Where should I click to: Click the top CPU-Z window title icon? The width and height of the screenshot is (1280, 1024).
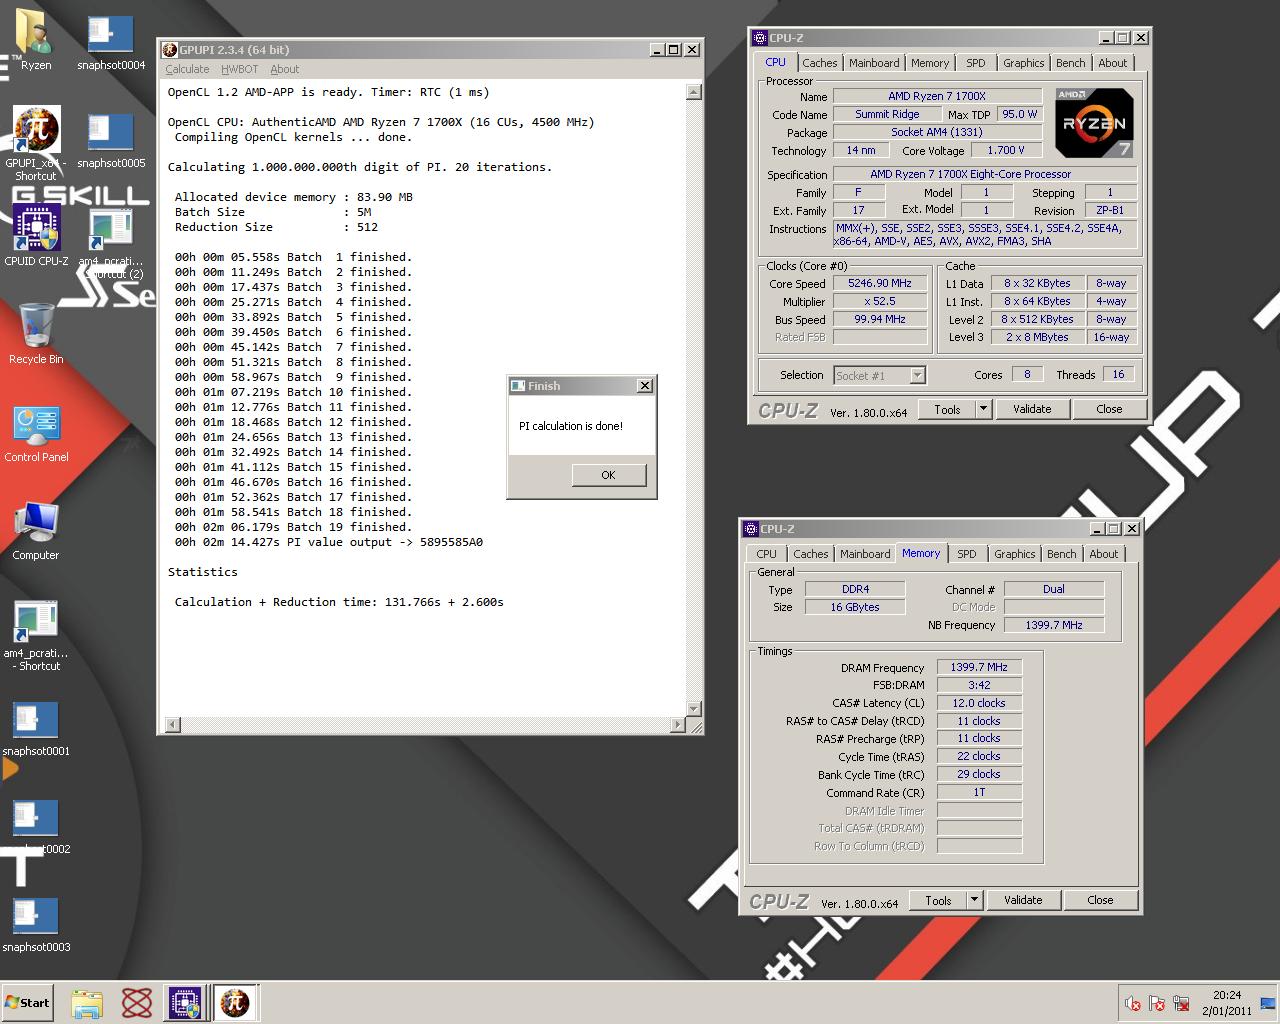click(x=760, y=38)
